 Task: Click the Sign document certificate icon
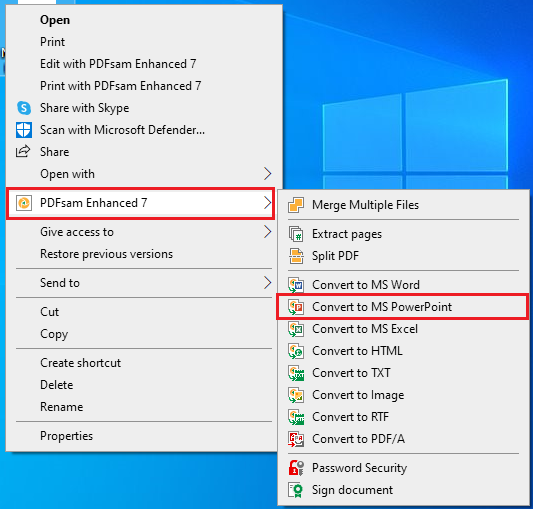coord(296,490)
